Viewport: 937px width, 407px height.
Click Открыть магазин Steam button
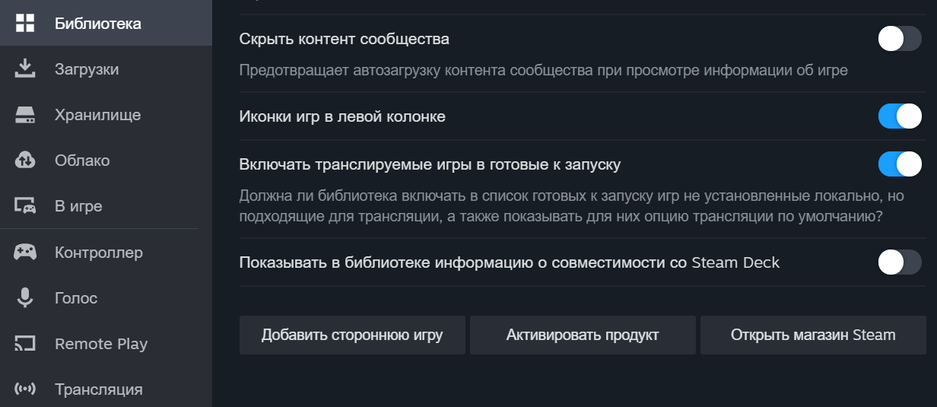[812, 335]
